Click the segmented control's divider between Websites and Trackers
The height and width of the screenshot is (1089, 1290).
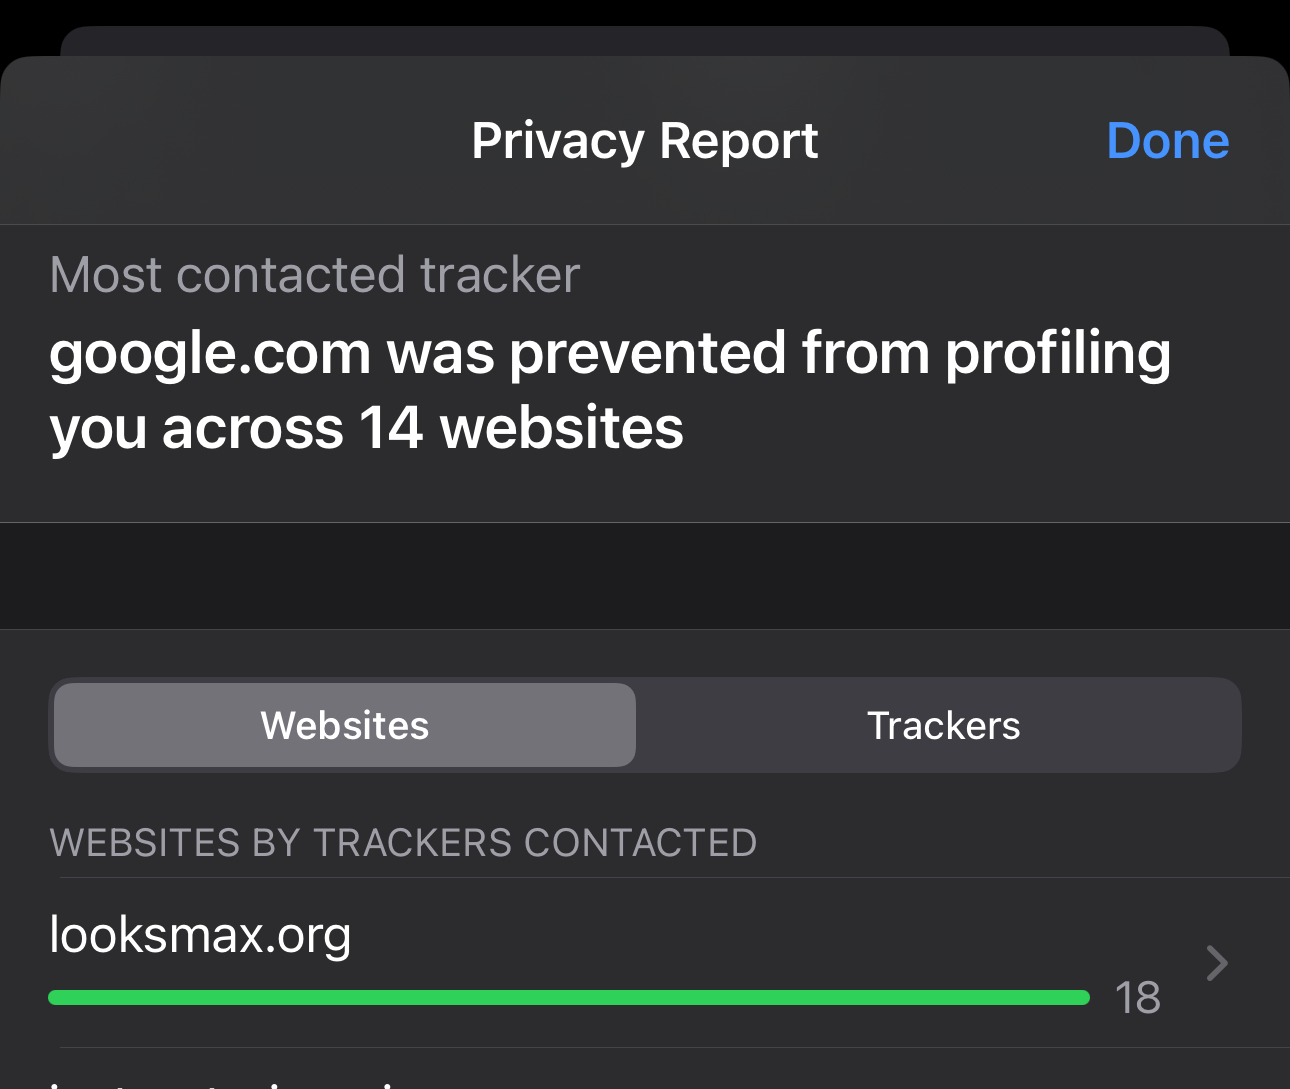[x=639, y=725]
